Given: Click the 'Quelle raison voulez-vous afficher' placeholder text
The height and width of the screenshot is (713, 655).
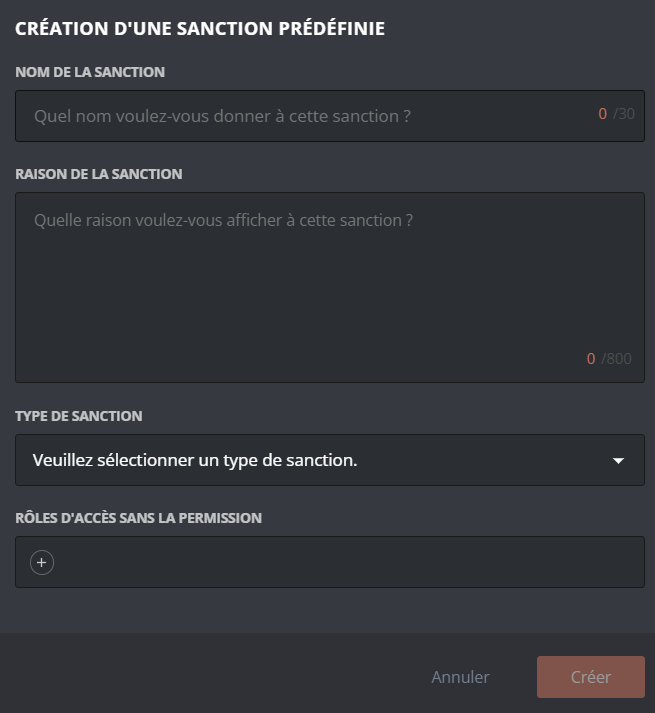Looking at the screenshot, I should (223, 220).
